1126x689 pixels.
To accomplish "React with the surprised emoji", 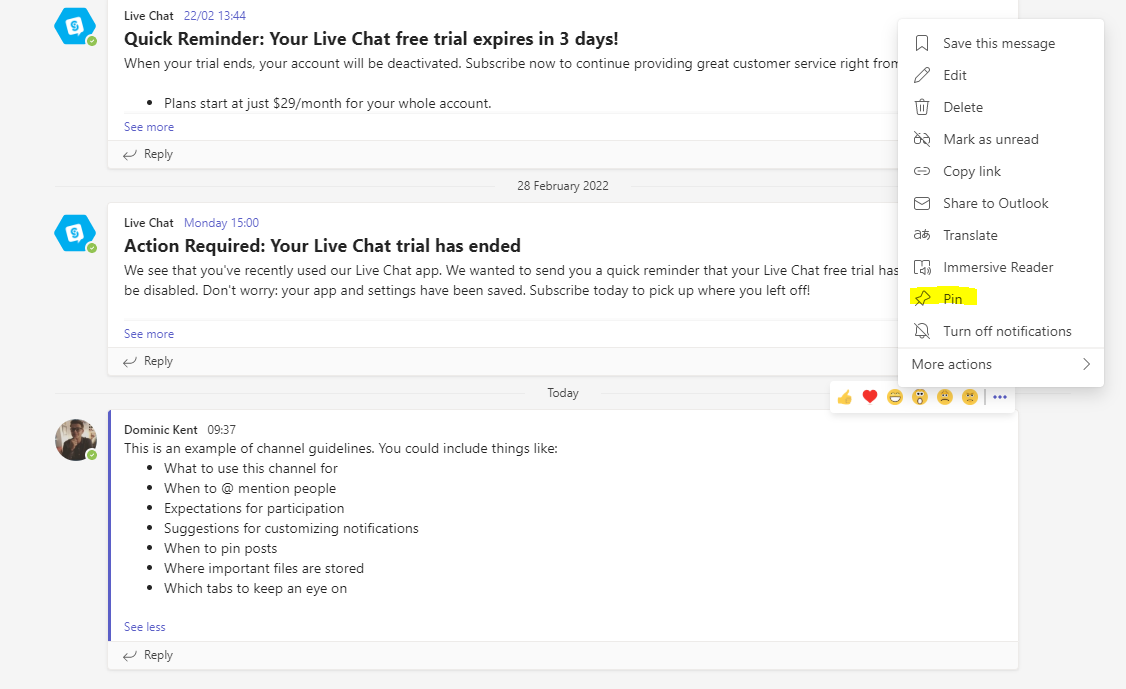I will point(919,397).
